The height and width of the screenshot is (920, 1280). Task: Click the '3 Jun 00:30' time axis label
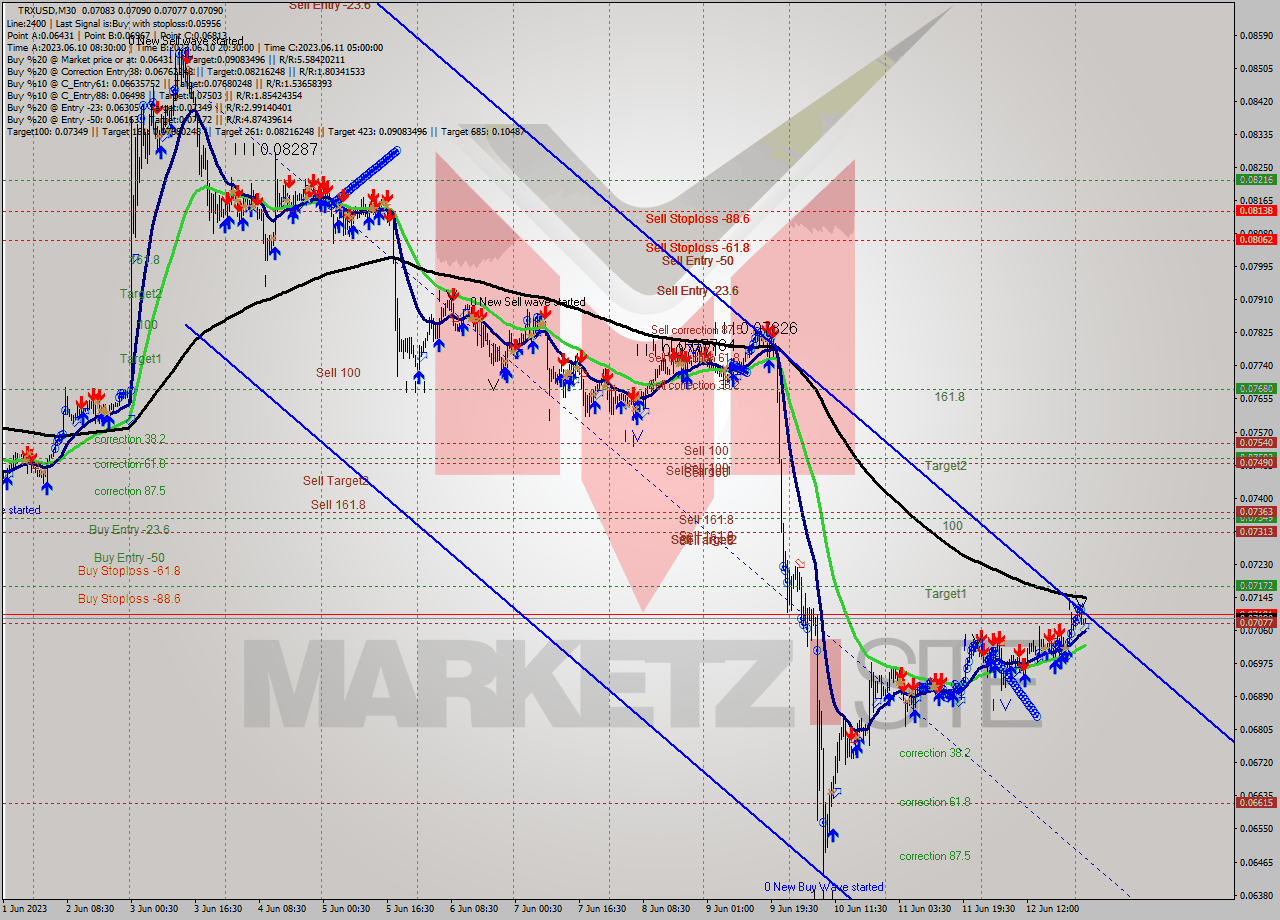153,909
